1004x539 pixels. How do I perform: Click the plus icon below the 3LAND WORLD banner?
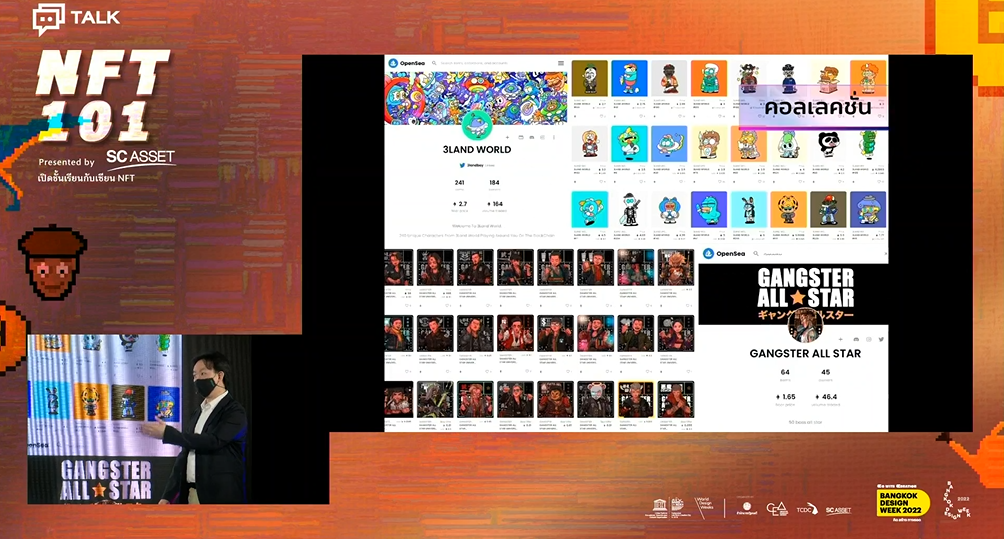[x=507, y=137]
